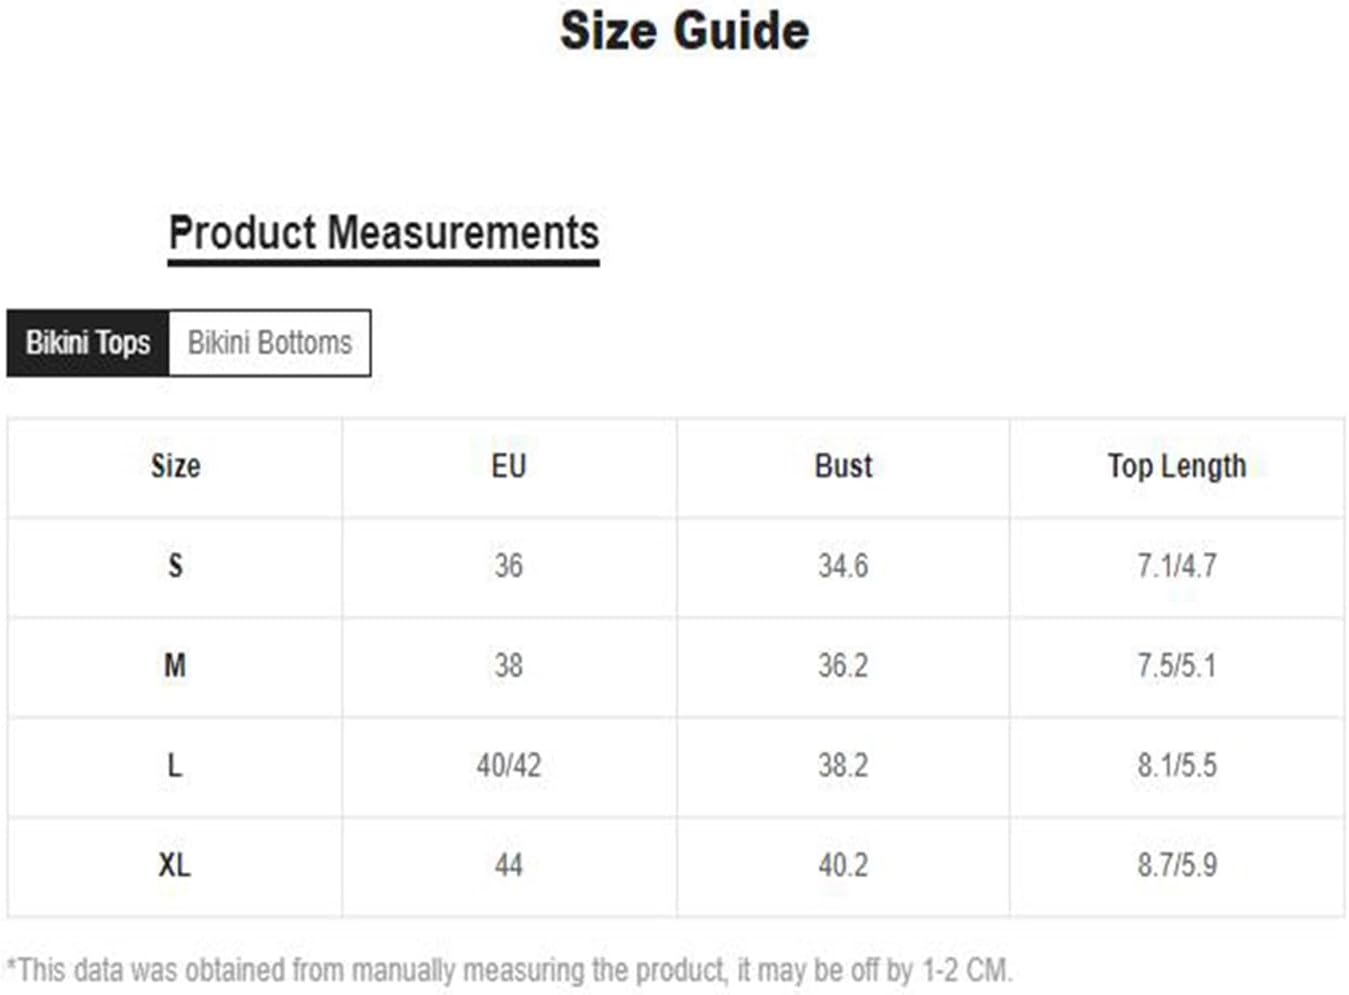Click the top length 8.7/5.9 cell
Image resolution: width=1349 pixels, height=995 pixels.
point(1177,866)
